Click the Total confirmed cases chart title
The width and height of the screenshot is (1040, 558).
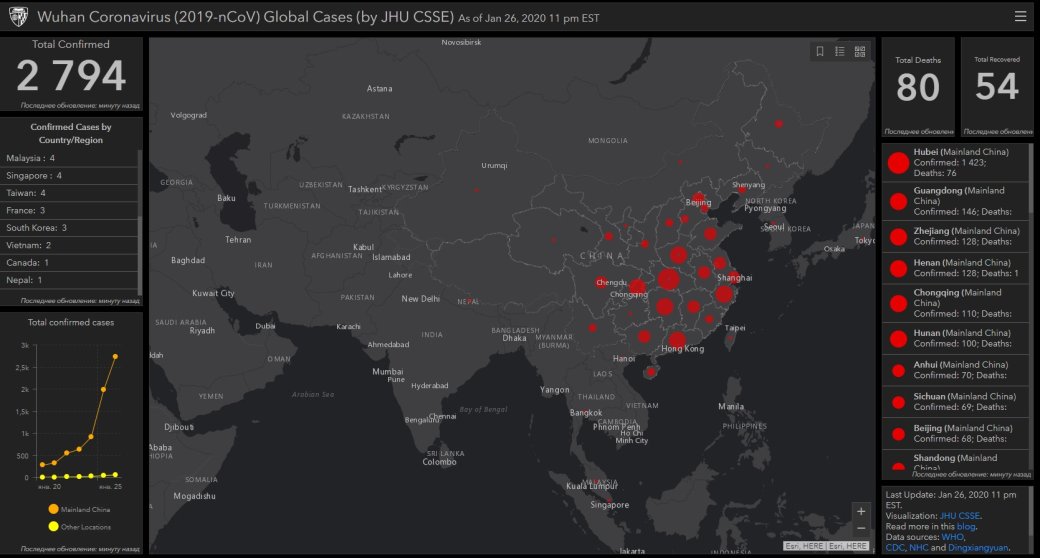coord(71,322)
